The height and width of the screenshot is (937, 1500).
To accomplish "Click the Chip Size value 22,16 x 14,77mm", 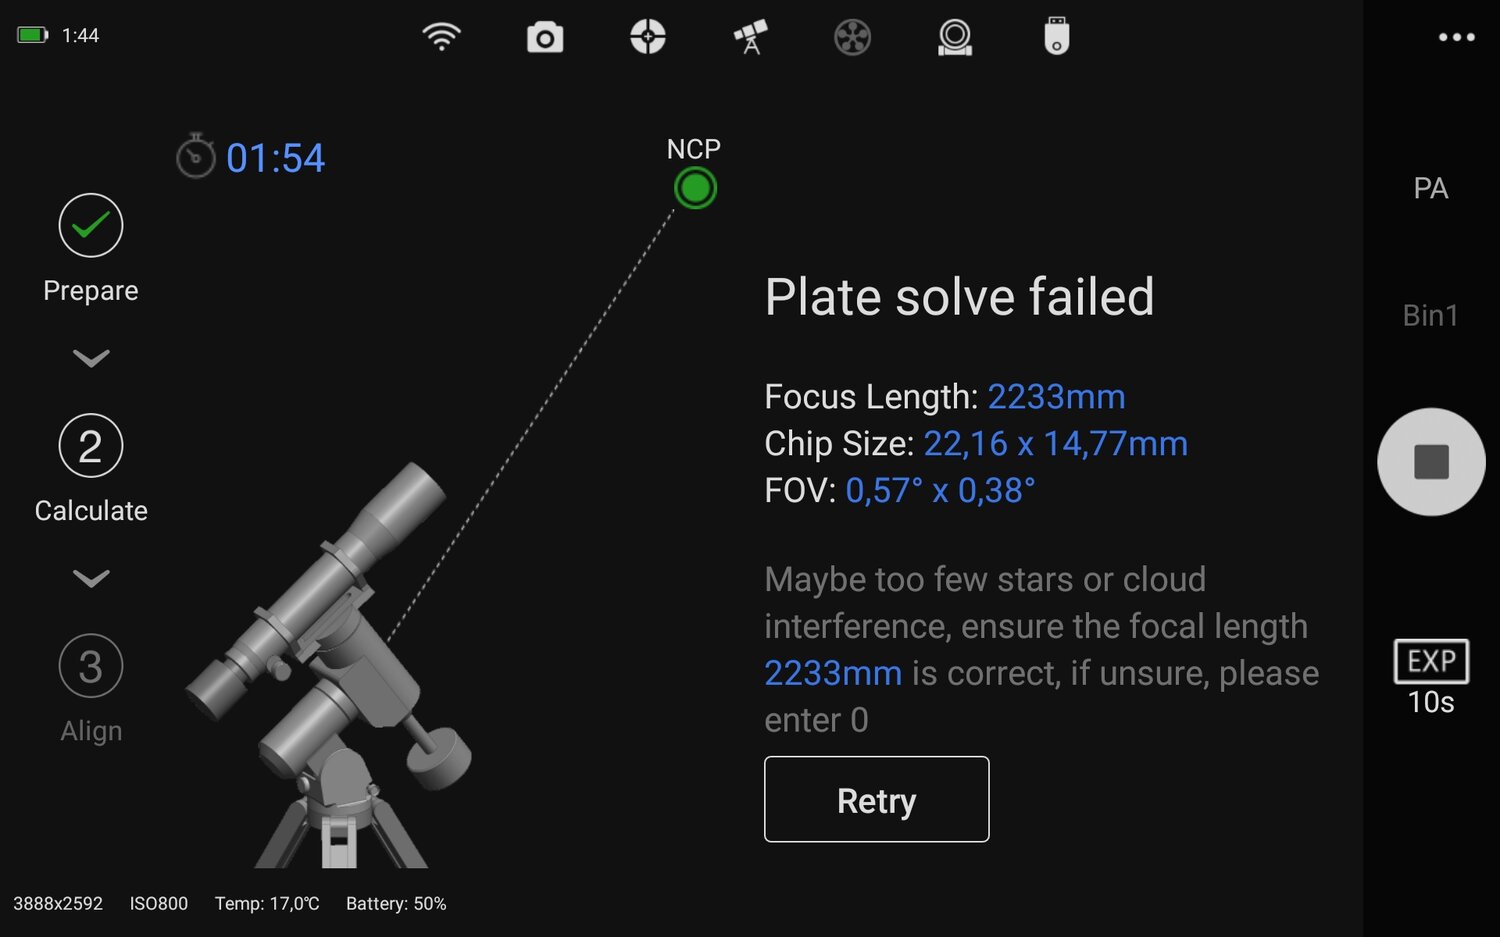I will [1056, 443].
